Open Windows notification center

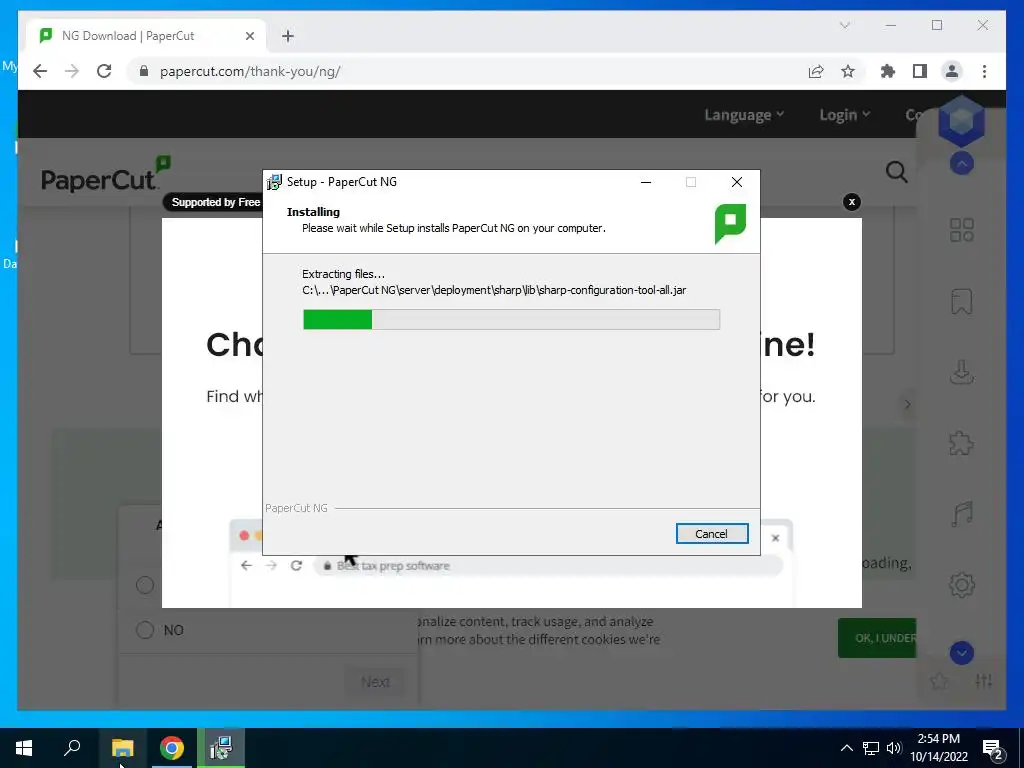point(993,748)
